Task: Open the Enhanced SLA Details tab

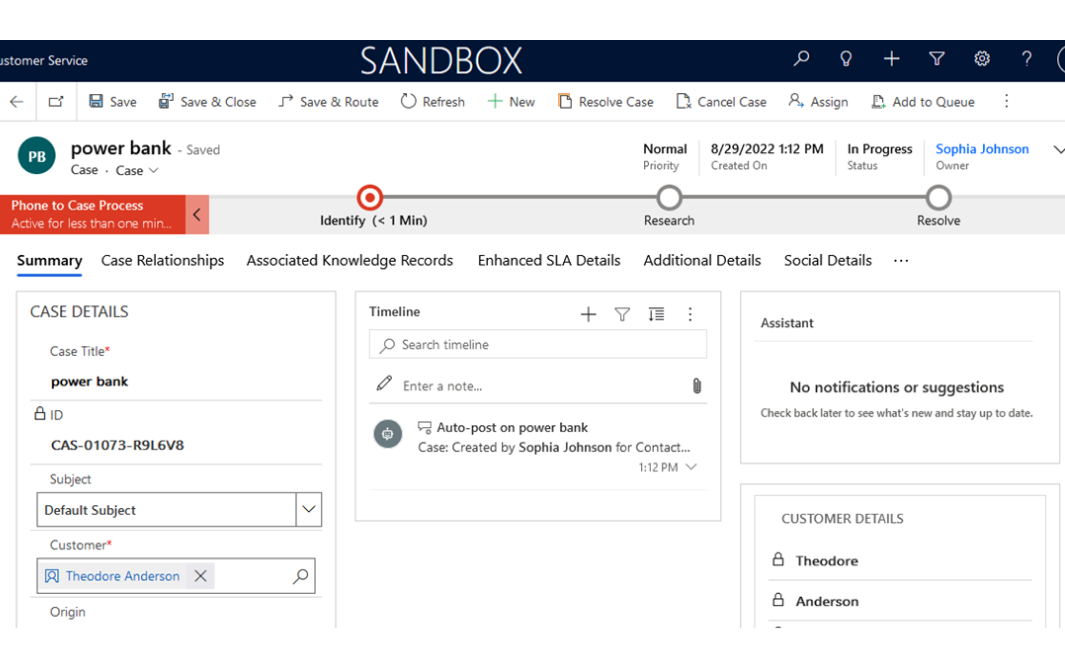Action: click(549, 261)
